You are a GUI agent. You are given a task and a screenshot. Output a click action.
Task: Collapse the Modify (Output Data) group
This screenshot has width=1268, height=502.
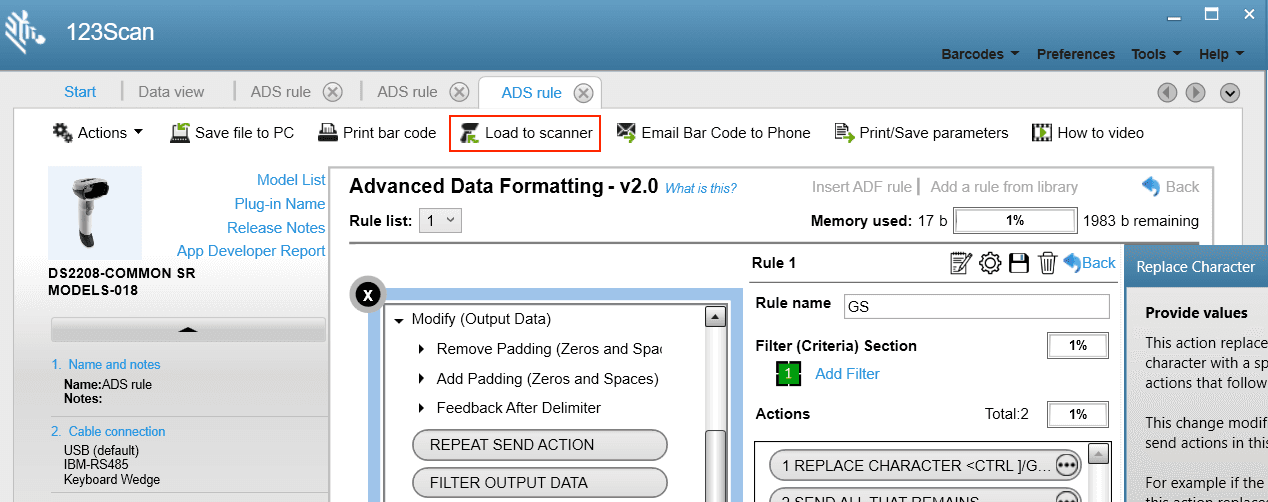398,320
